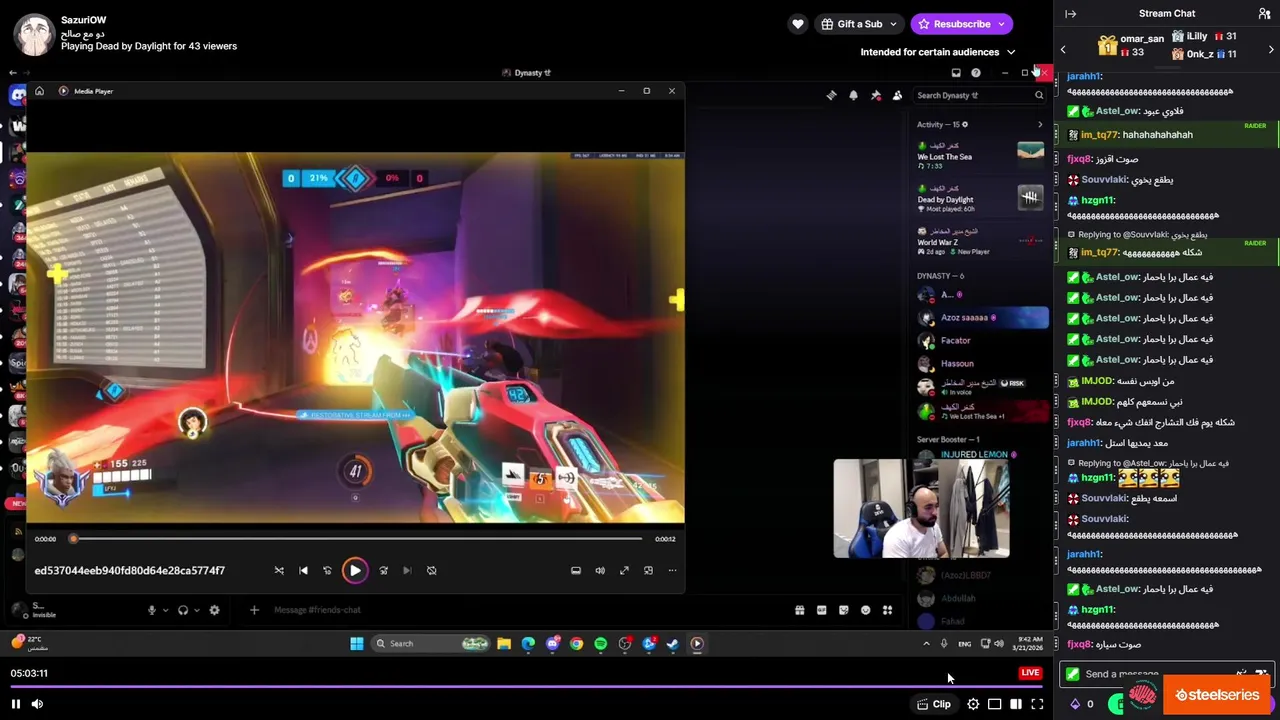Open Discord apps launcher icon
The image size is (1280, 720).
click(x=887, y=610)
